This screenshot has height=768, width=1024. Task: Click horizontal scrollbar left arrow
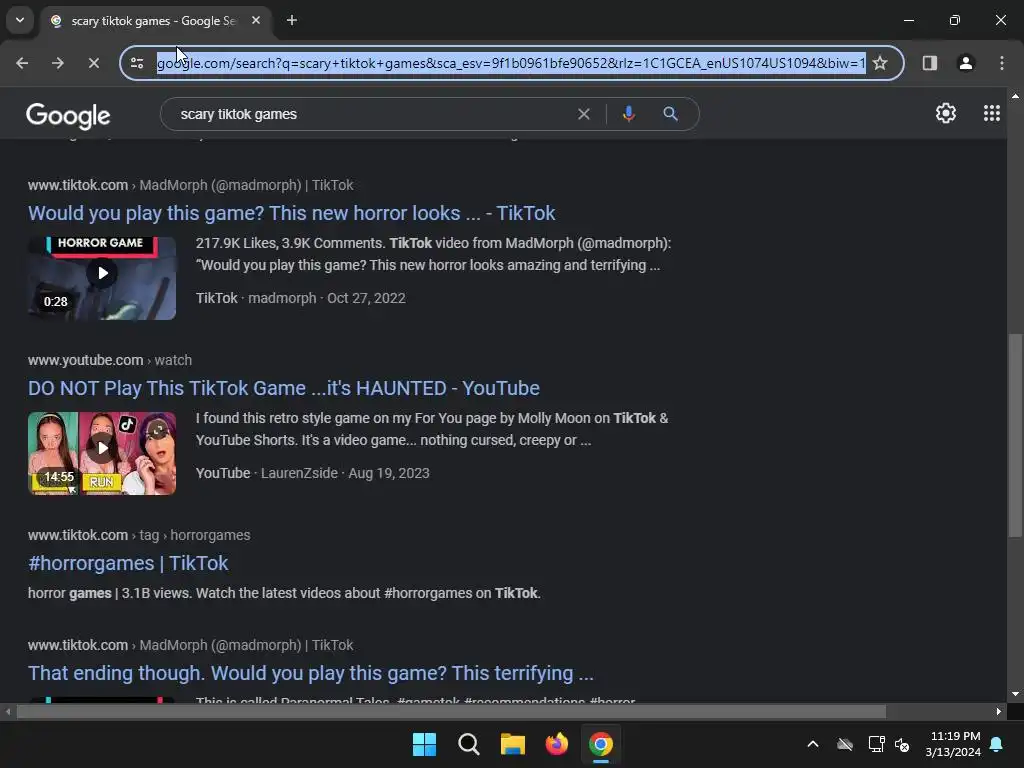pyautogui.click(x=8, y=711)
